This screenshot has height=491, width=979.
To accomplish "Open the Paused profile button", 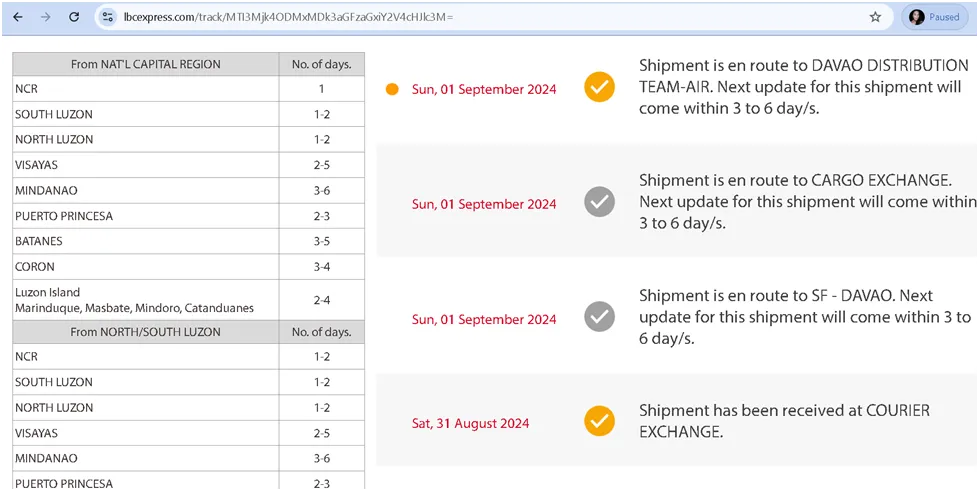I will coord(934,17).
